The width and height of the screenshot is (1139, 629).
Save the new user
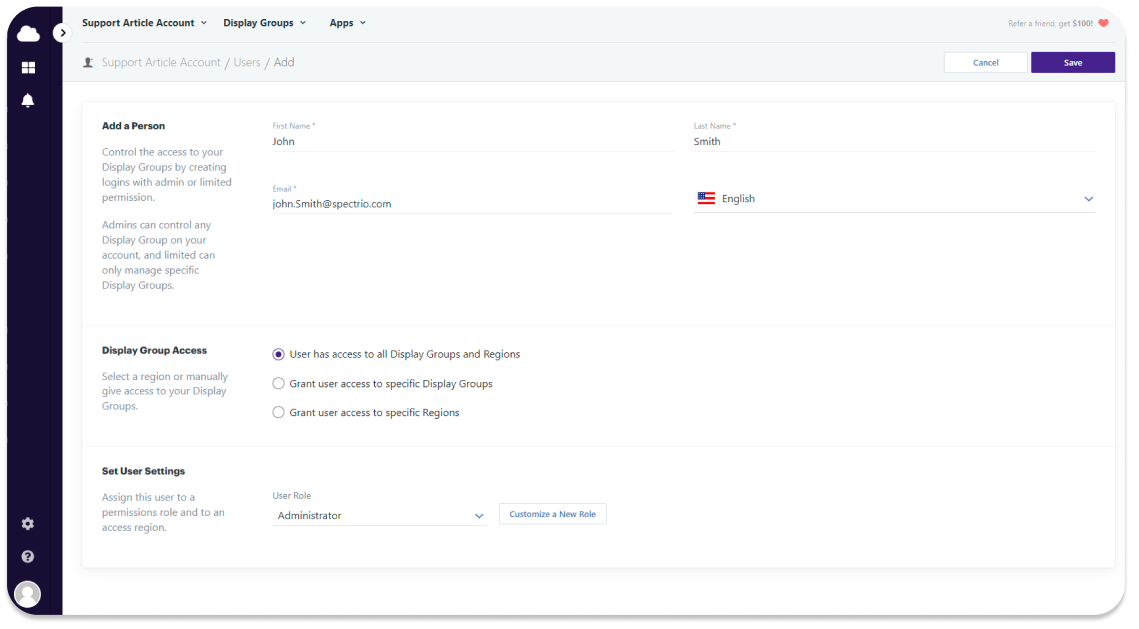tap(1073, 62)
